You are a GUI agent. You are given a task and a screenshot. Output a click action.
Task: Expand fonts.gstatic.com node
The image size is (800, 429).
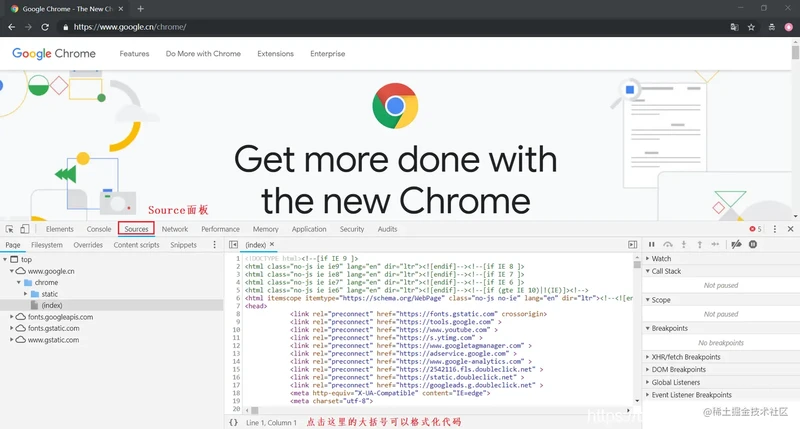click(x=12, y=328)
